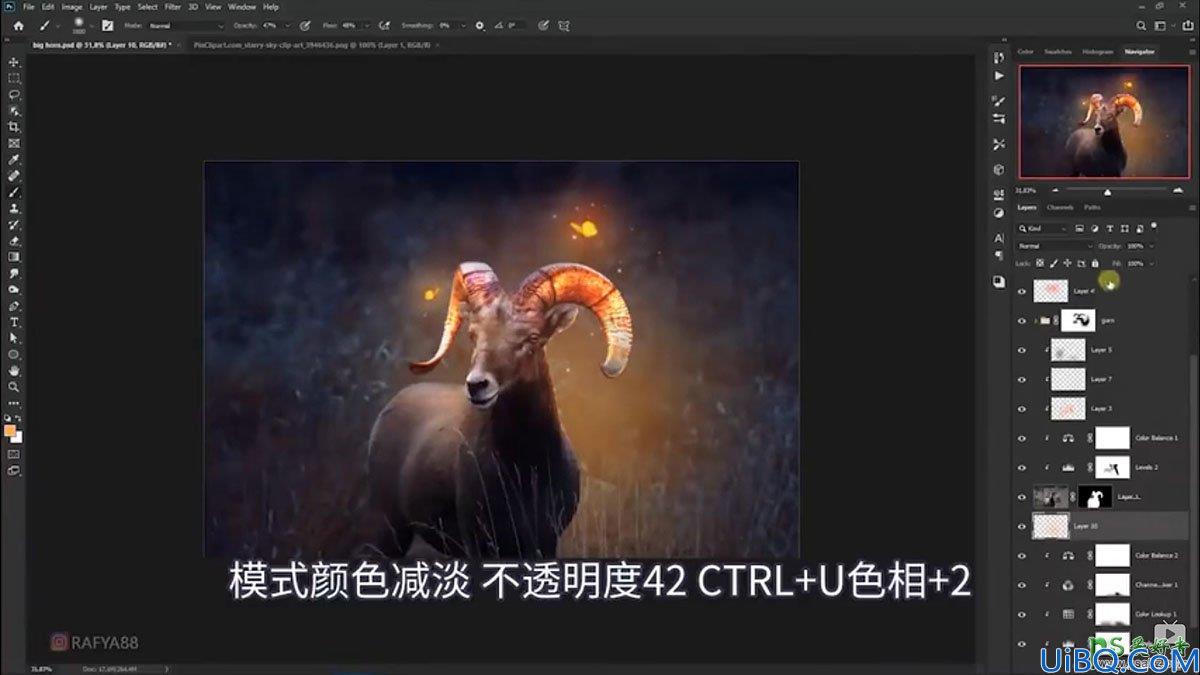Toggle Layer 3 visibility eye

[x=1022, y=408]
